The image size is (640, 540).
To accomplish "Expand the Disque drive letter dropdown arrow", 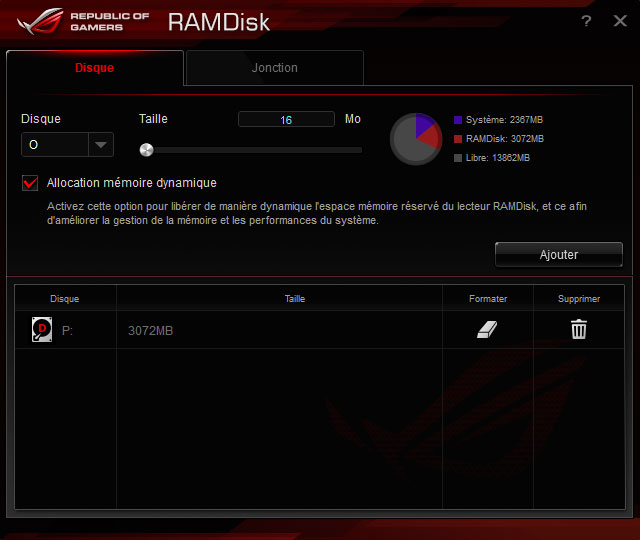I will click(101, 145).
